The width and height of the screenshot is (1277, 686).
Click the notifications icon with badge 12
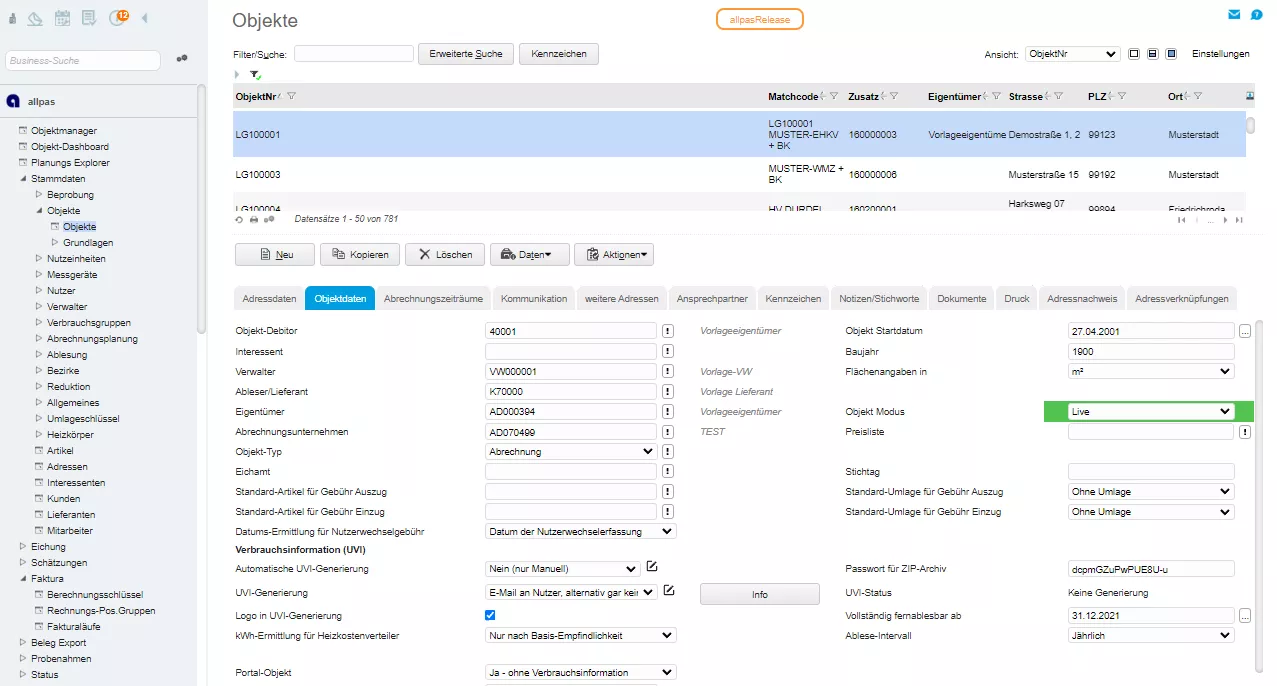click(x=118, y=17)
